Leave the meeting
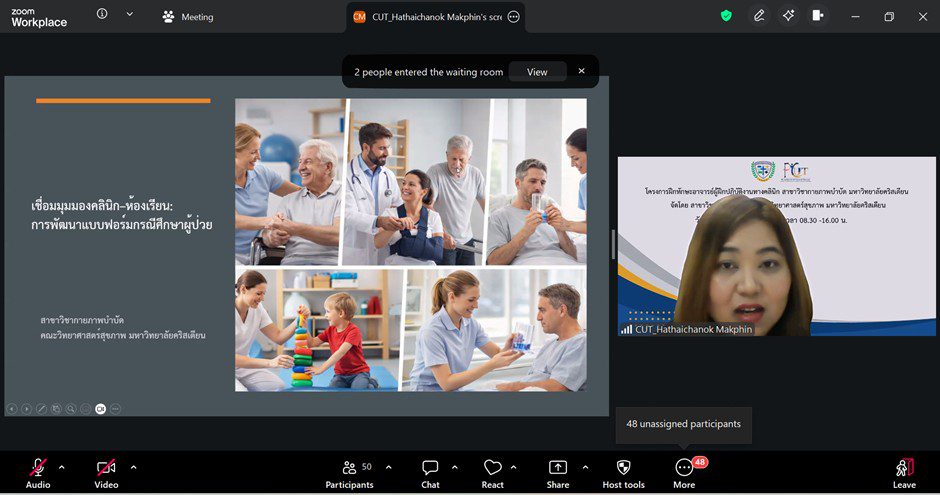Image resolution: width=940 pixels, height=495 pixels. pyautogui.click(x=904, y=472)
